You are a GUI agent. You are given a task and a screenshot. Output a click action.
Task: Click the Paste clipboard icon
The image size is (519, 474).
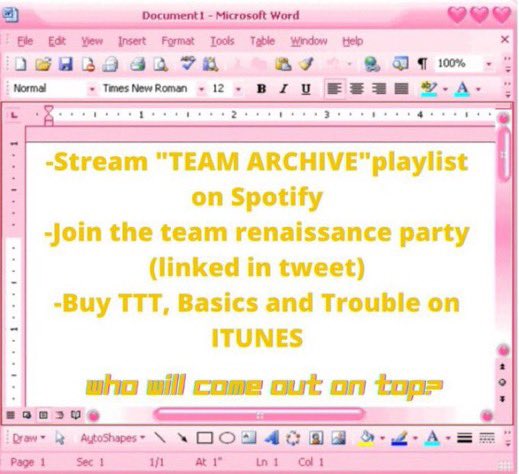point(283,63)
